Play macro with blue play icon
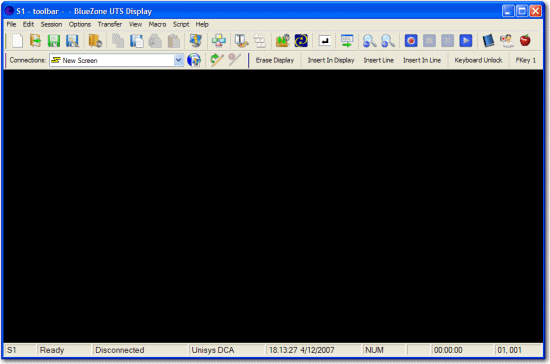Viewport: 550px width, 364px height. pyautogui.click(x=466, y=41)
